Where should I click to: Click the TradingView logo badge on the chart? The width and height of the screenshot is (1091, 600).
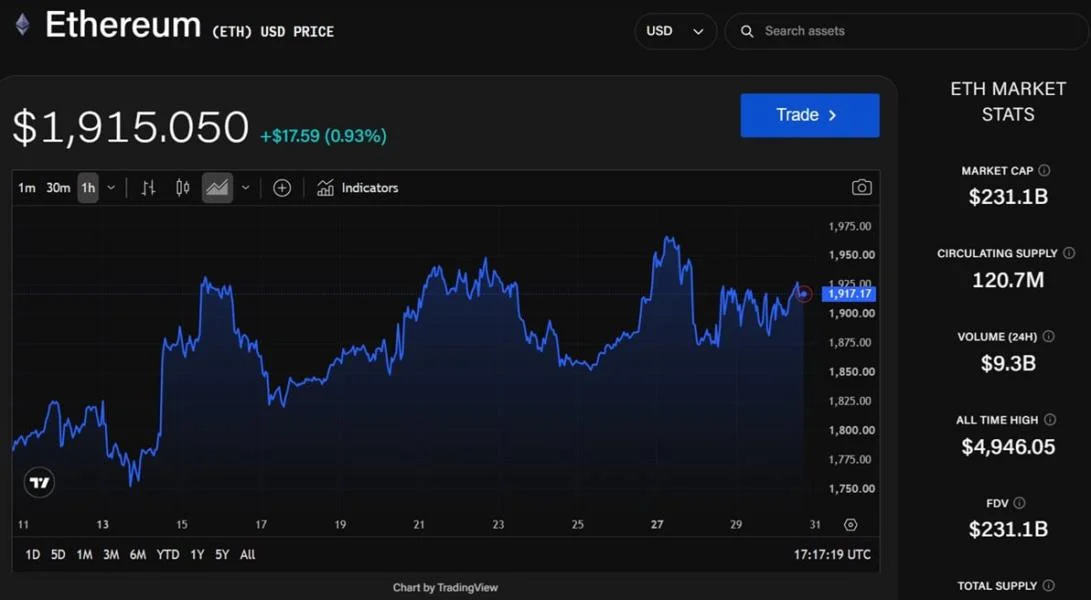39,482
